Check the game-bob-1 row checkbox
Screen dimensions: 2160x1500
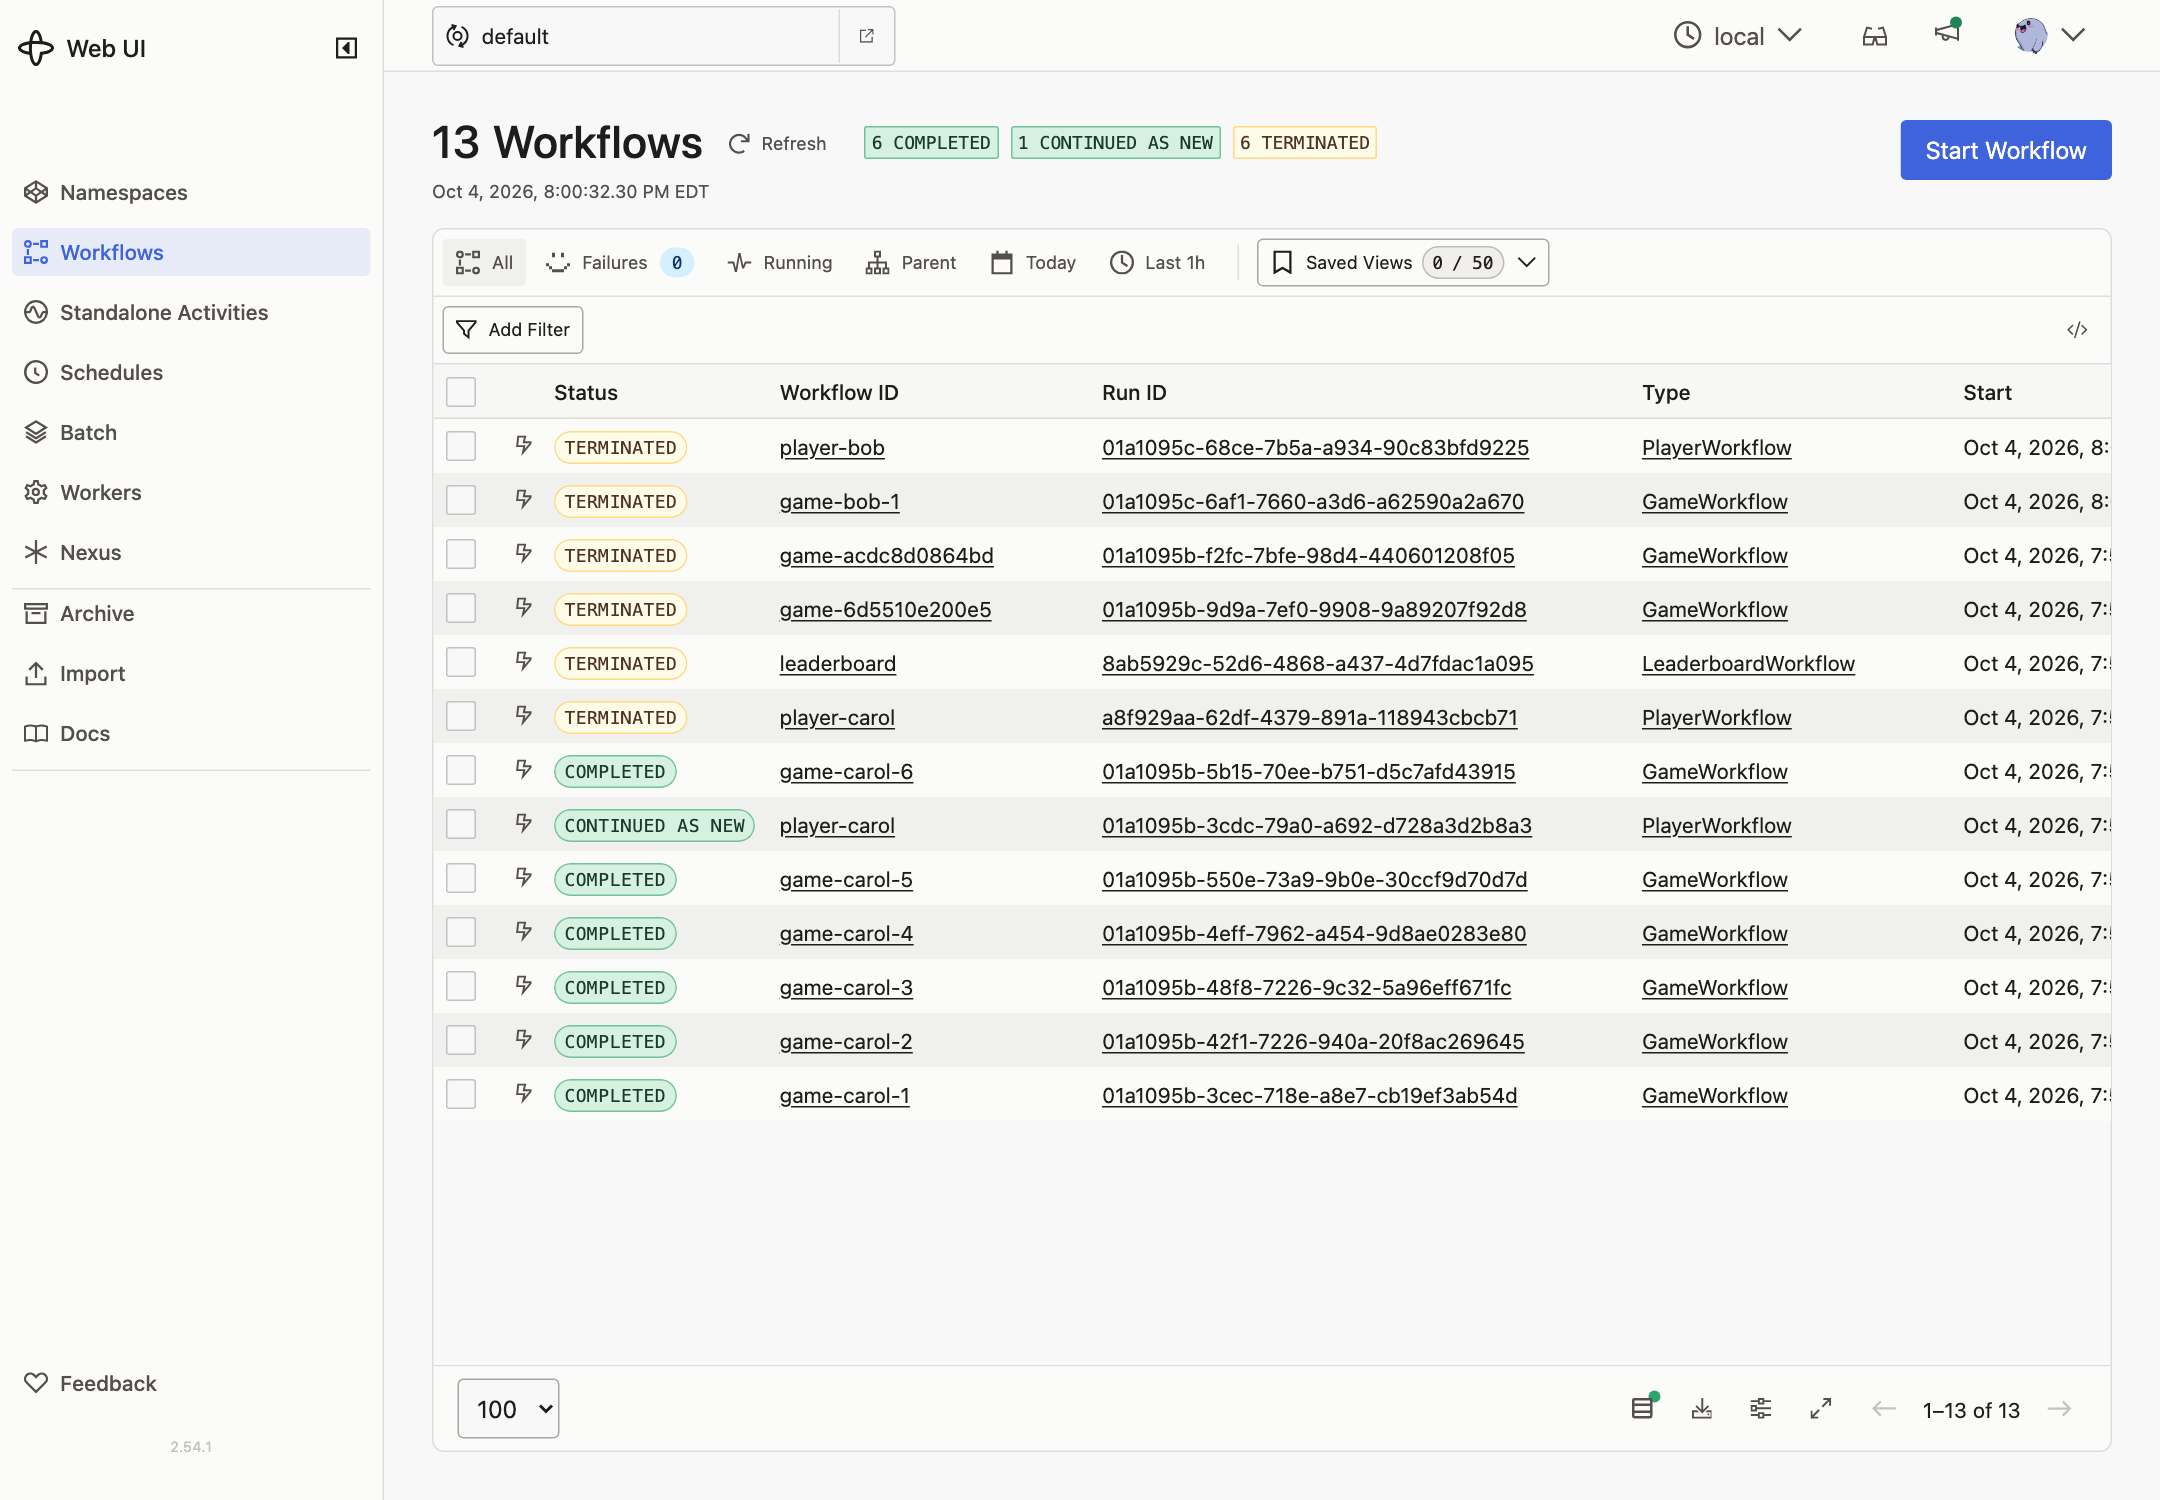[x=461, y=500]
